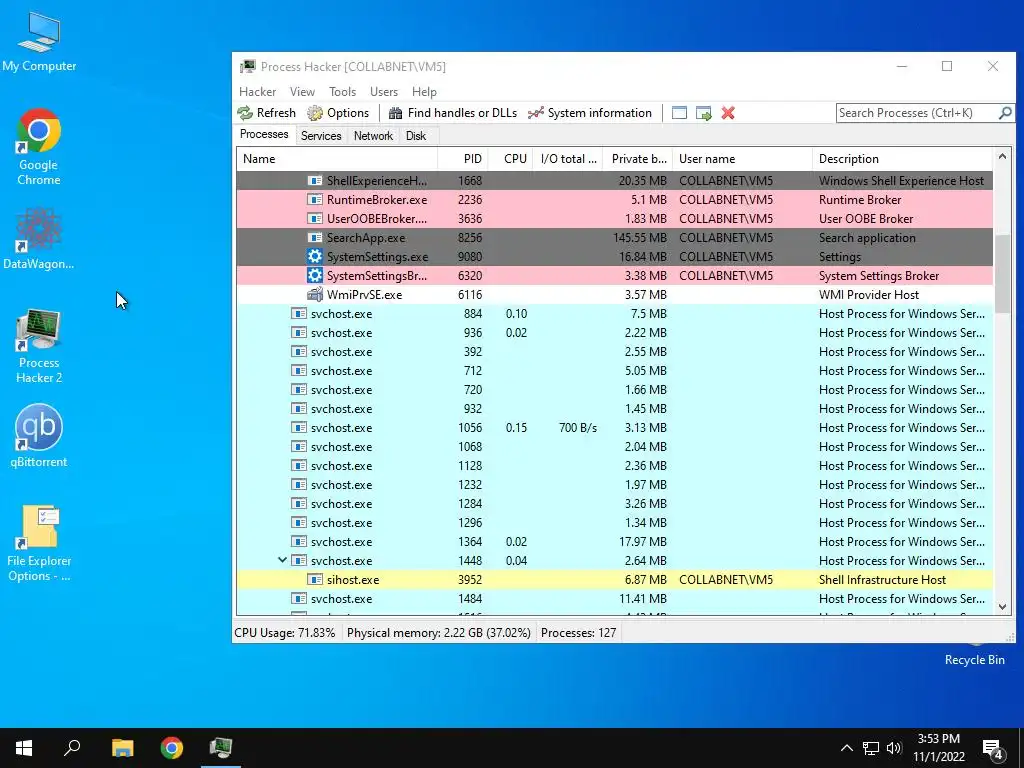Screen dimensions: 1024x768
Task: Open the Users menu
Action: tap(383, 92)
